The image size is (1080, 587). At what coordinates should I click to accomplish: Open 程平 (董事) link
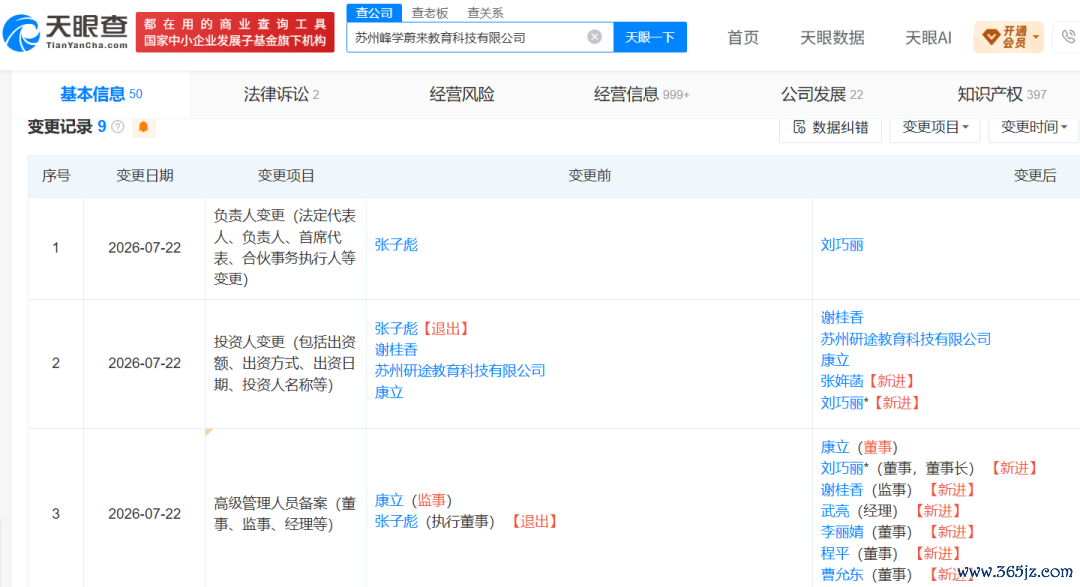[835, 553]
